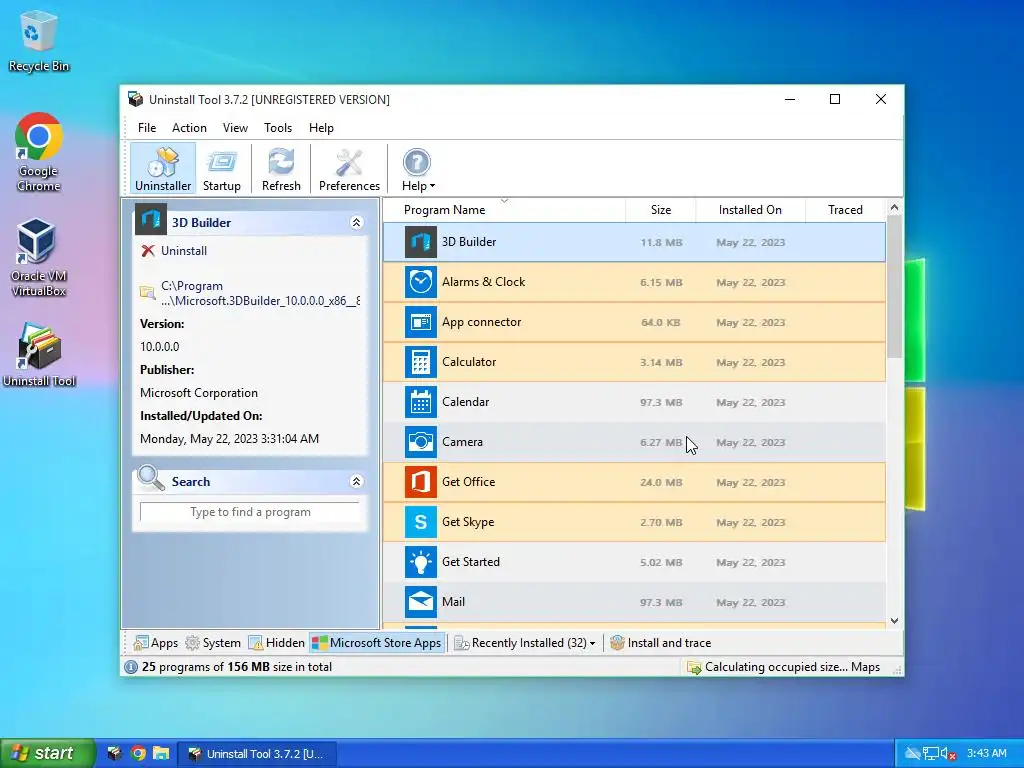Click the info icon in status bar
Screen dimensions: 1024x768
131,667
